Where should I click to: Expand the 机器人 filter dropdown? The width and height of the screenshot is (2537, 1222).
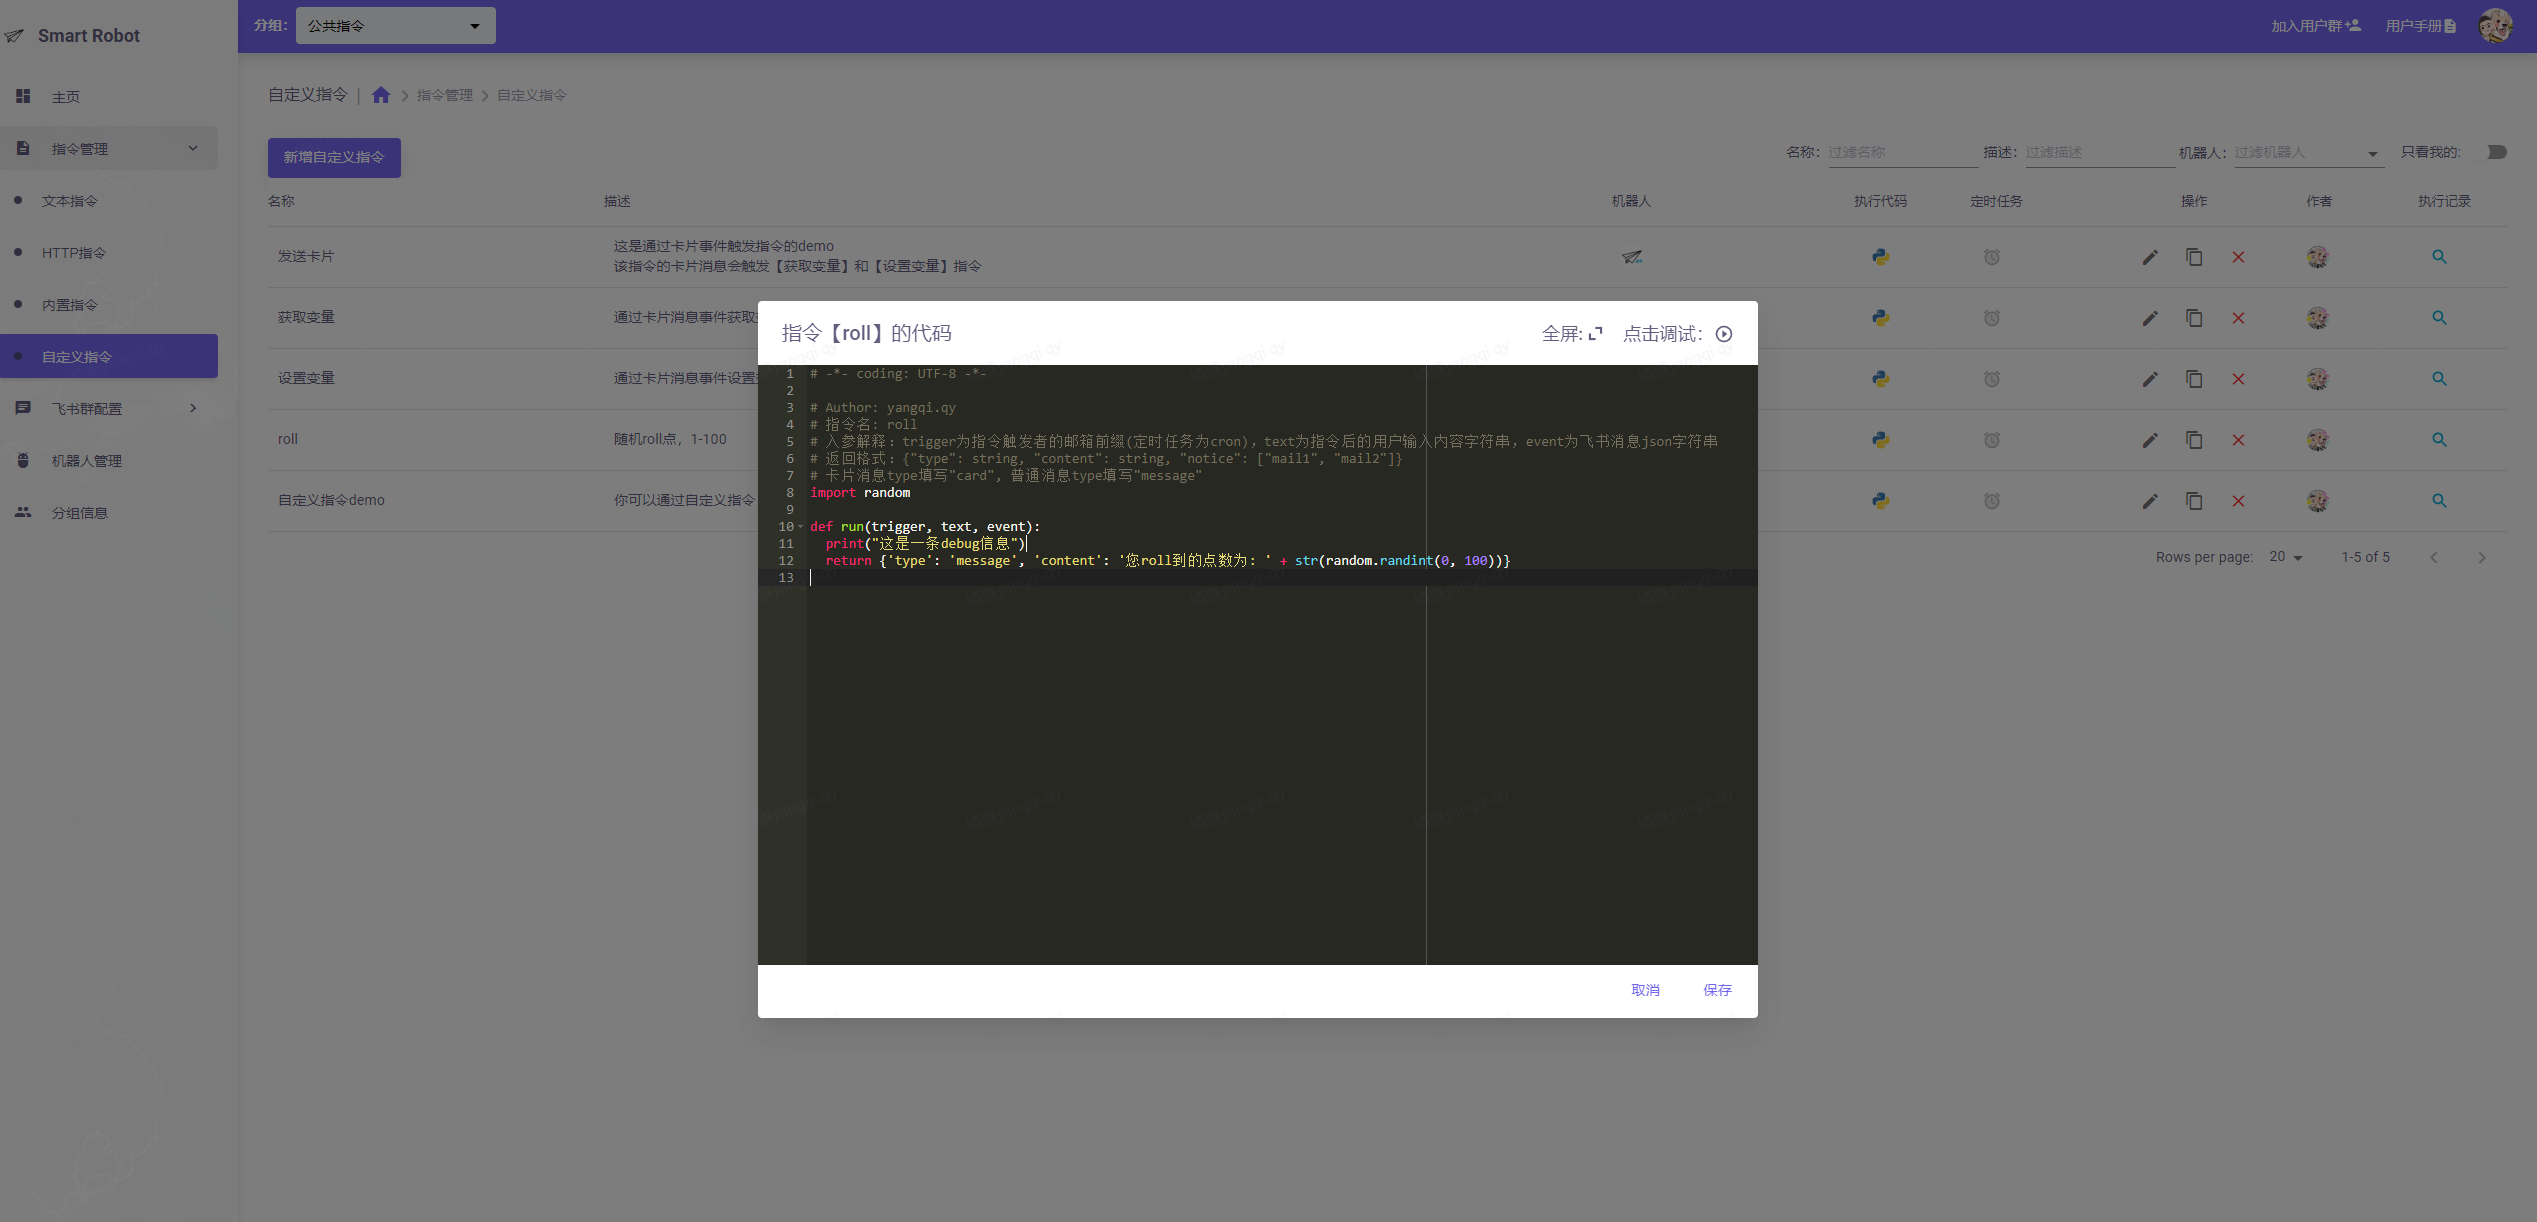click(x=2372, y=153)
